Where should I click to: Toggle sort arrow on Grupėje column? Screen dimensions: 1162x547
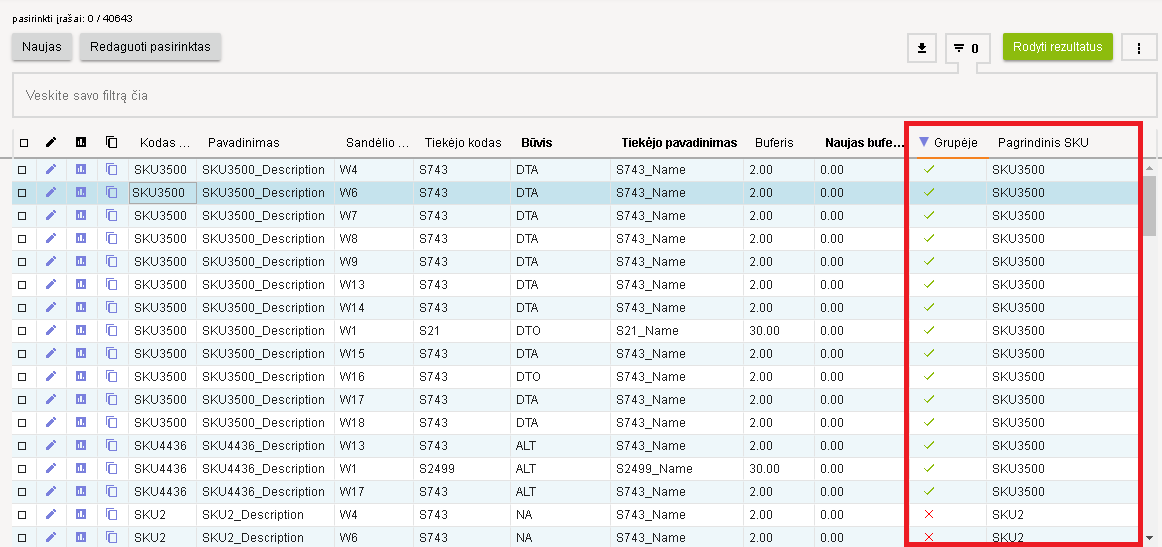[924, 143]
